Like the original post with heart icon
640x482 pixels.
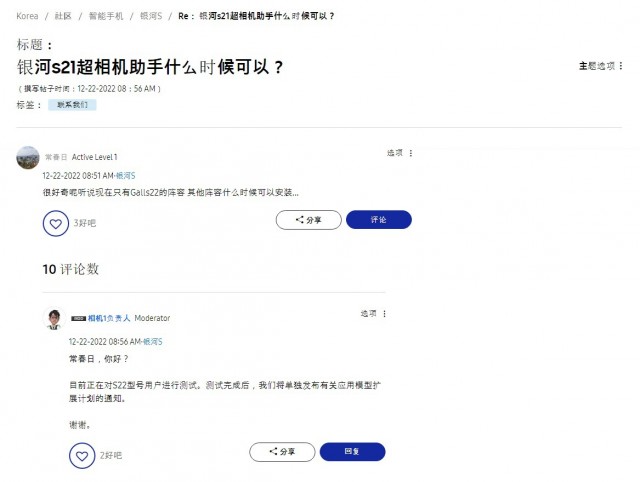tap(56, 223)
